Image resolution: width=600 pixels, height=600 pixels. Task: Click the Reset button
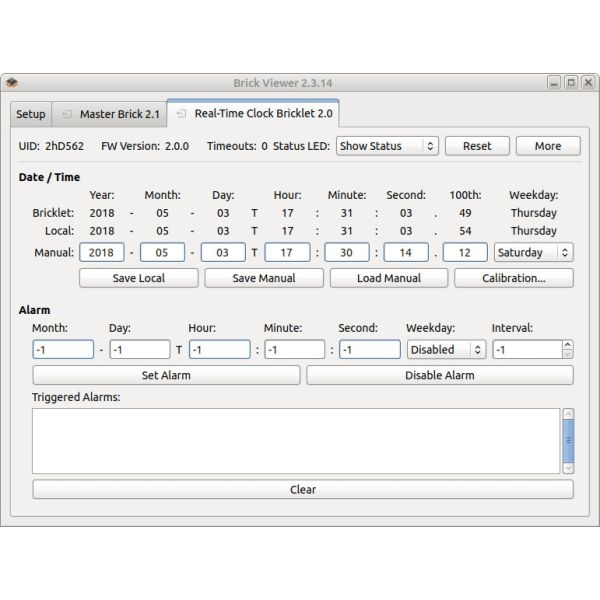pos(477,146)
